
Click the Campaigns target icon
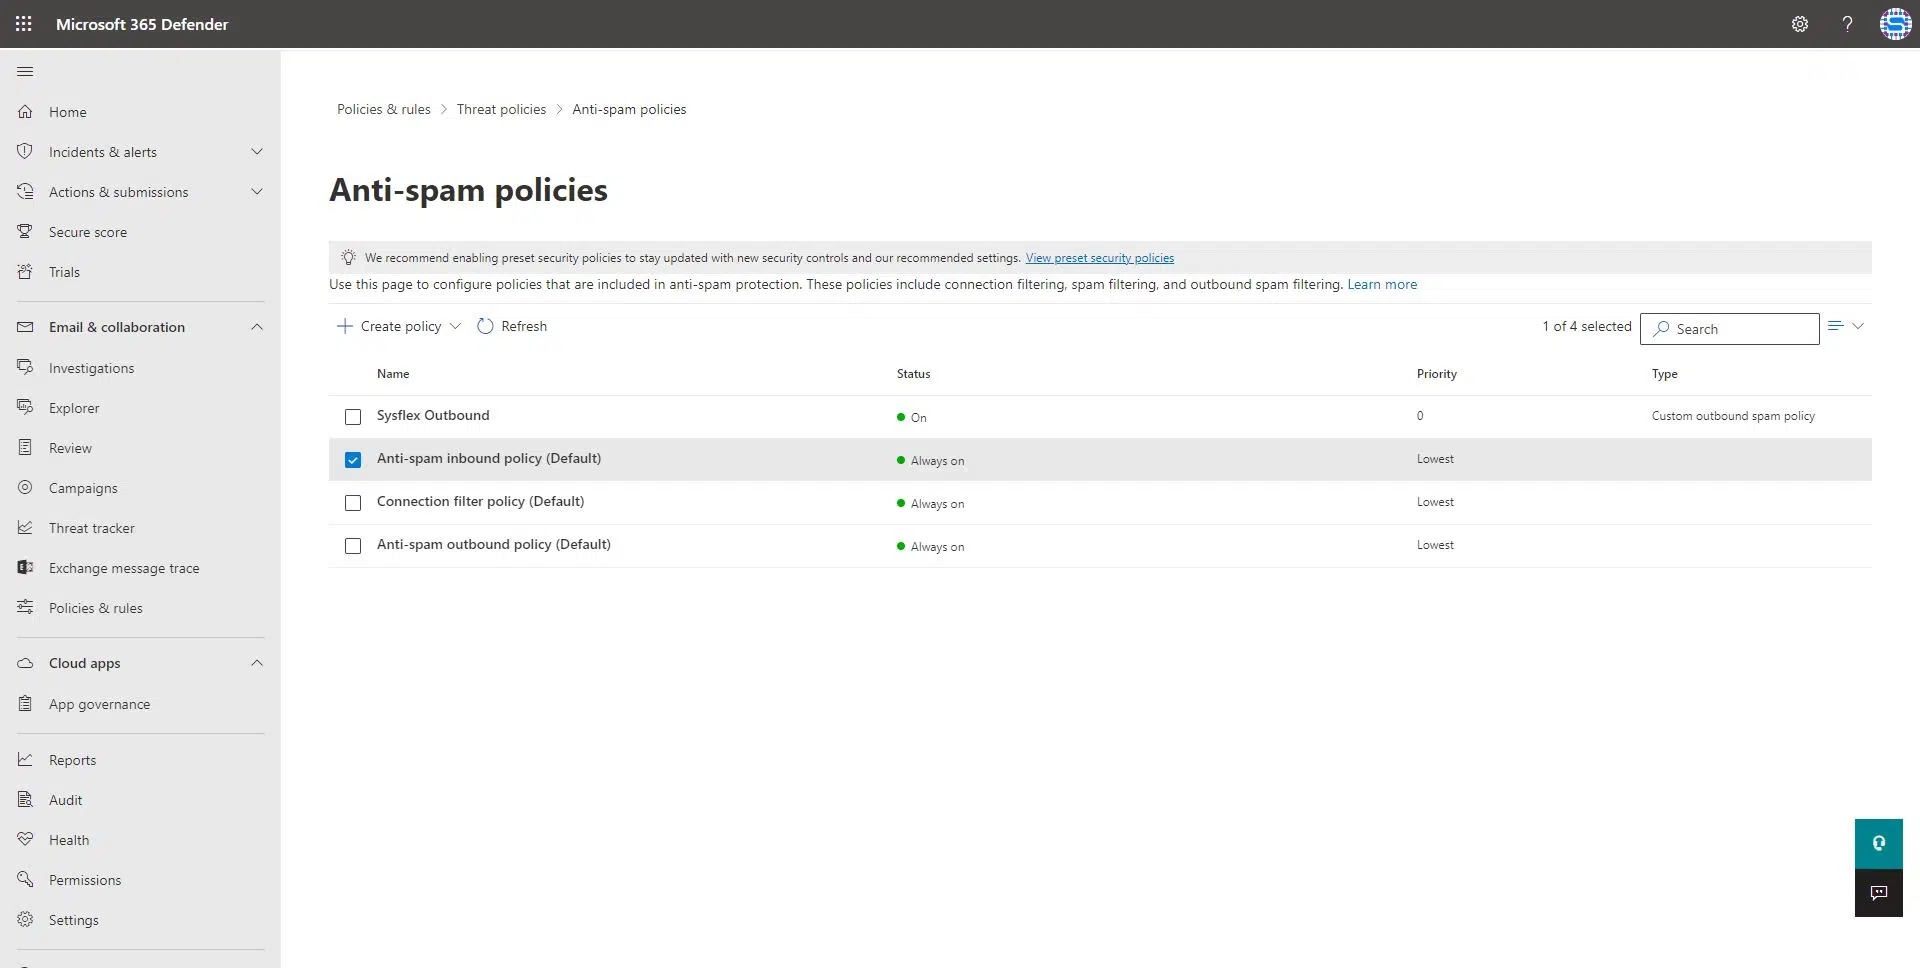coord(26,487)
